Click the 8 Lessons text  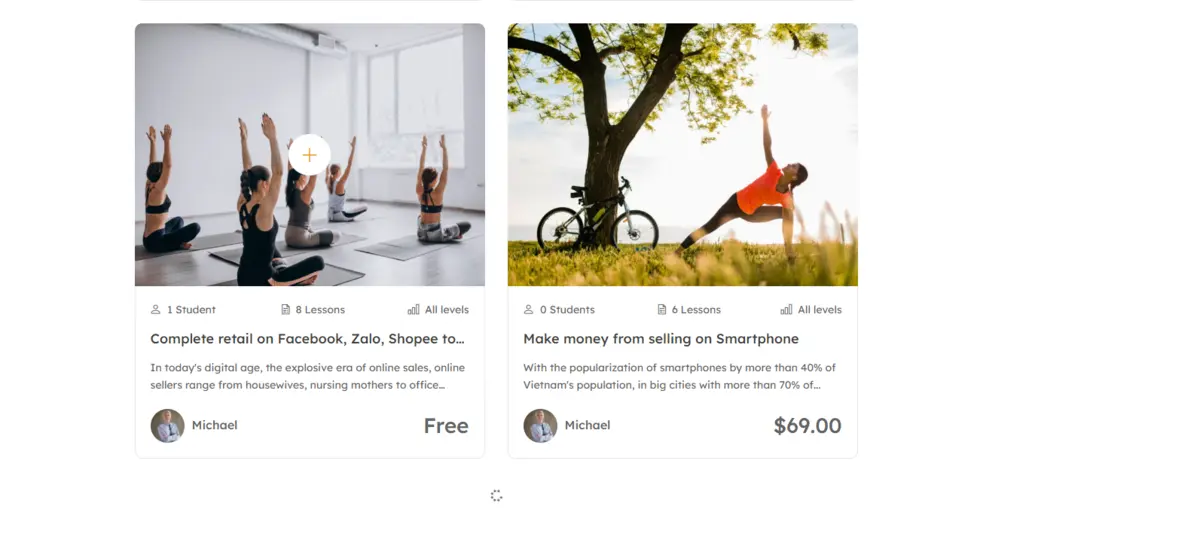click(x=320, y=310)
